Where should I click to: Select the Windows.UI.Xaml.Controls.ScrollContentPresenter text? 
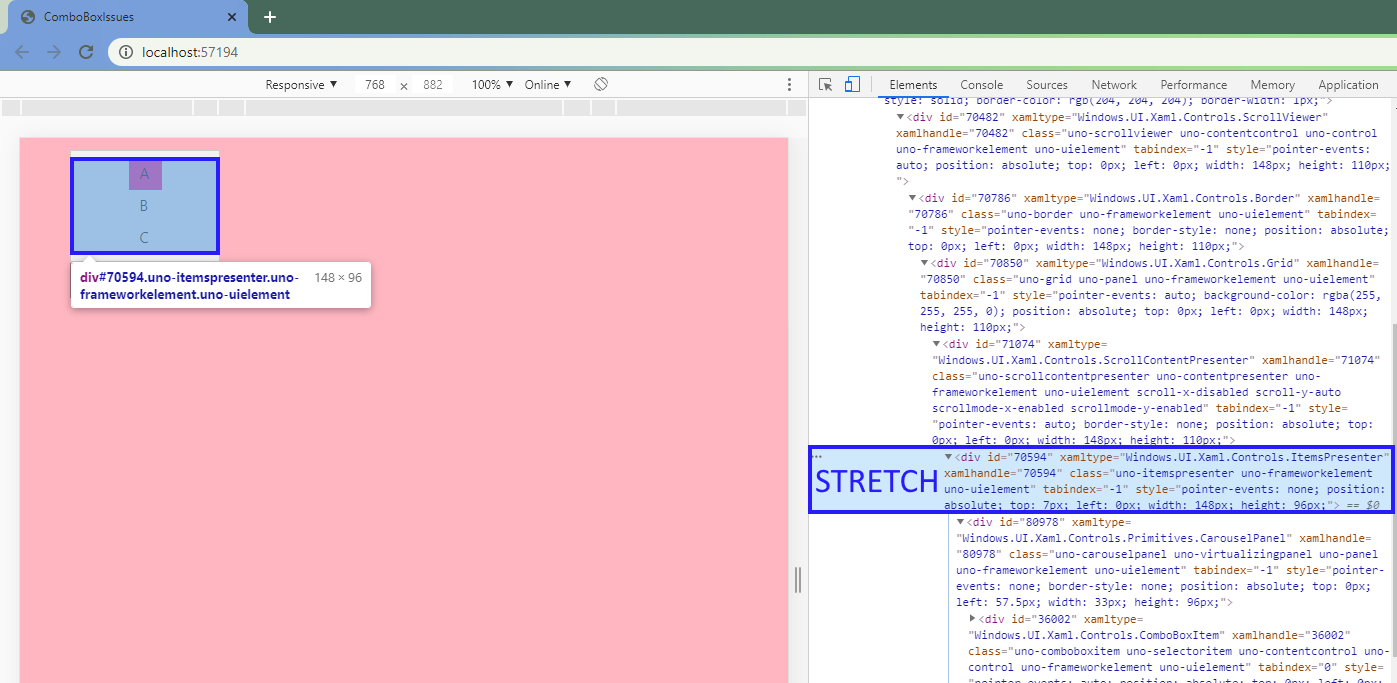[1093, 360]
